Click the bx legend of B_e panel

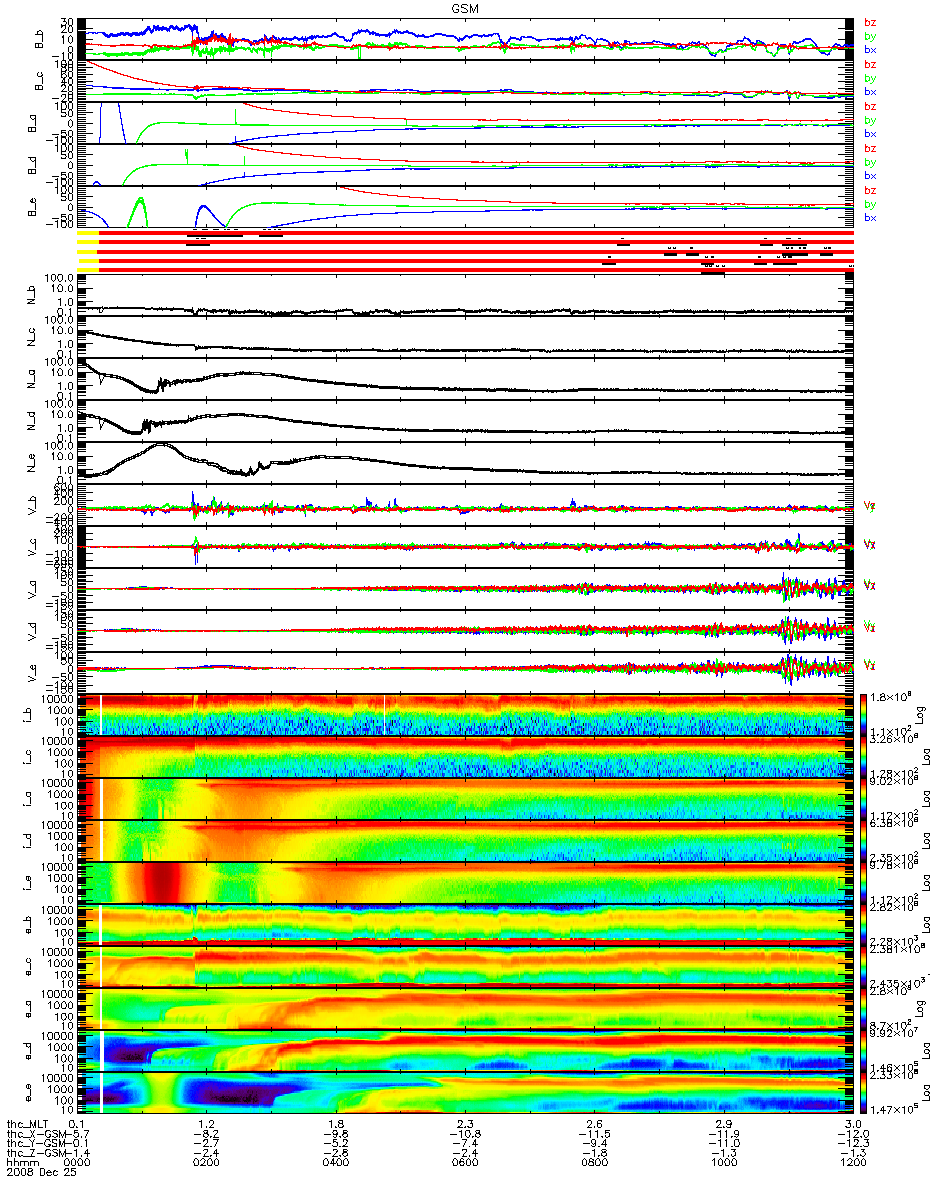pyautogui.click(x=870, y=217)
